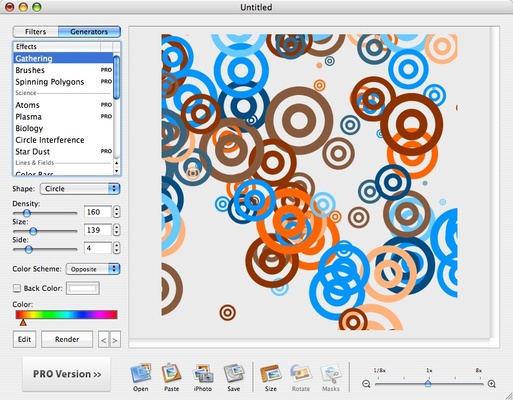
Task: Open the Back Color swatch
Action: tap(83, 288)
